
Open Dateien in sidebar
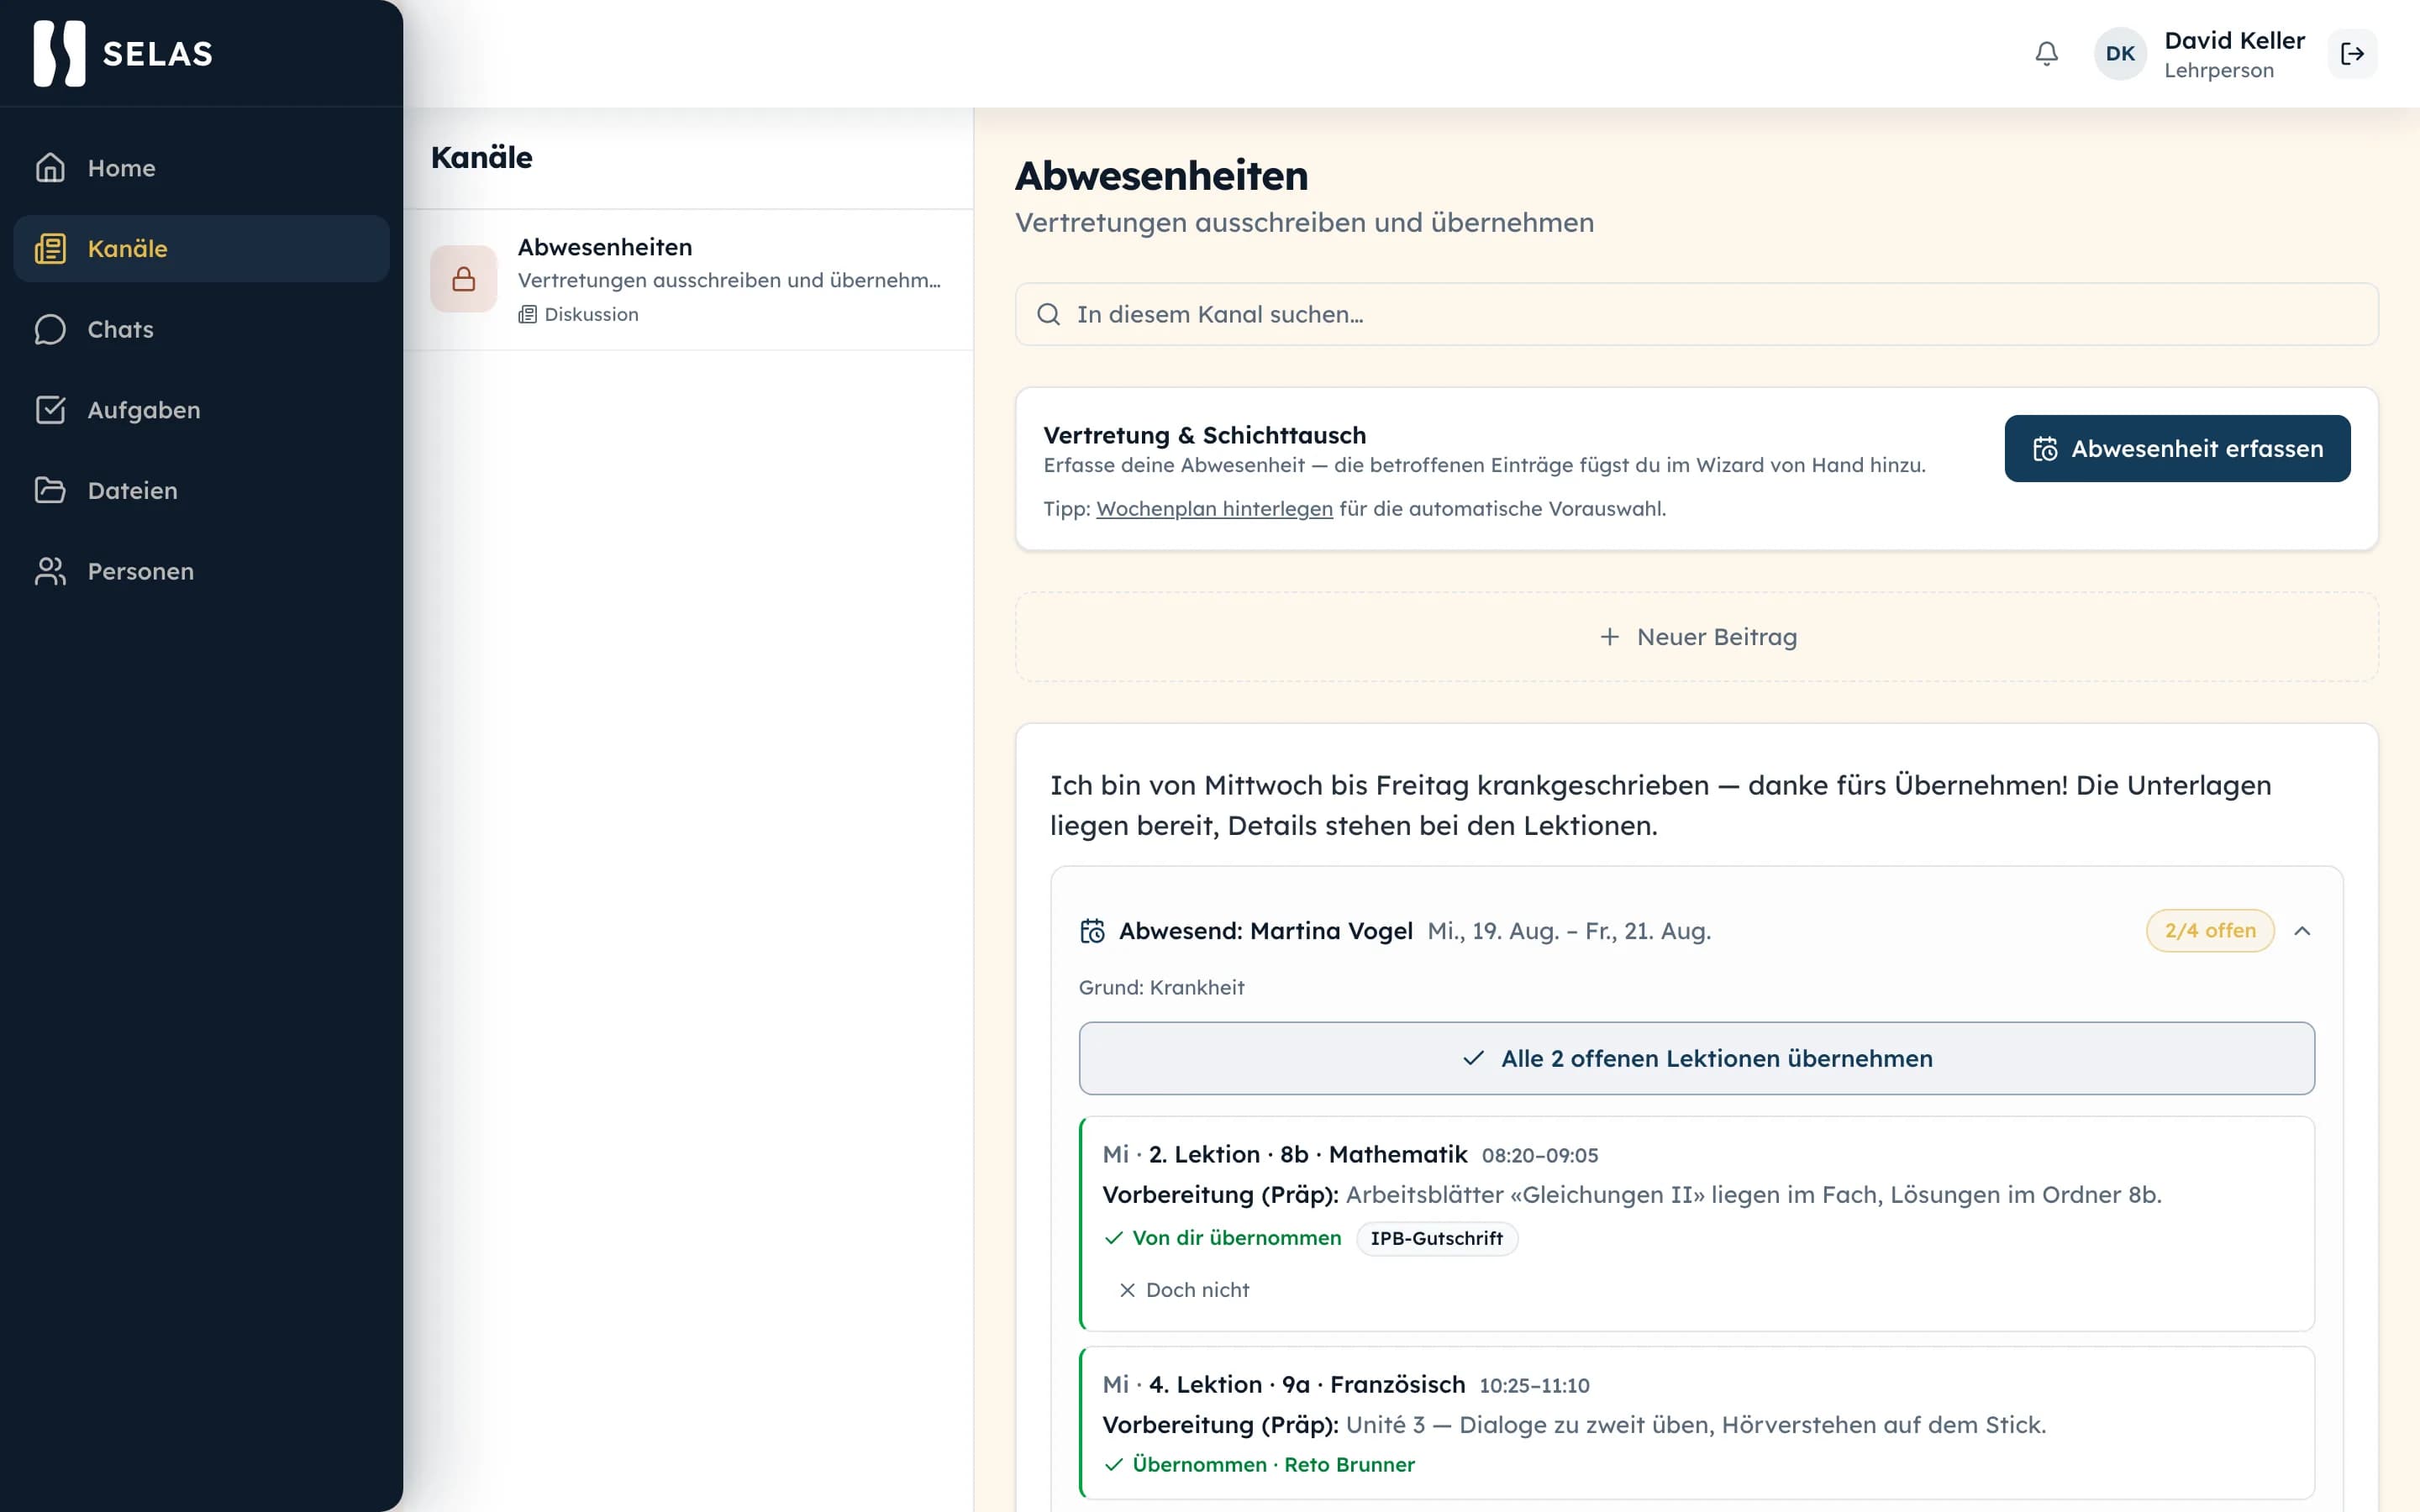pos(201,491)
